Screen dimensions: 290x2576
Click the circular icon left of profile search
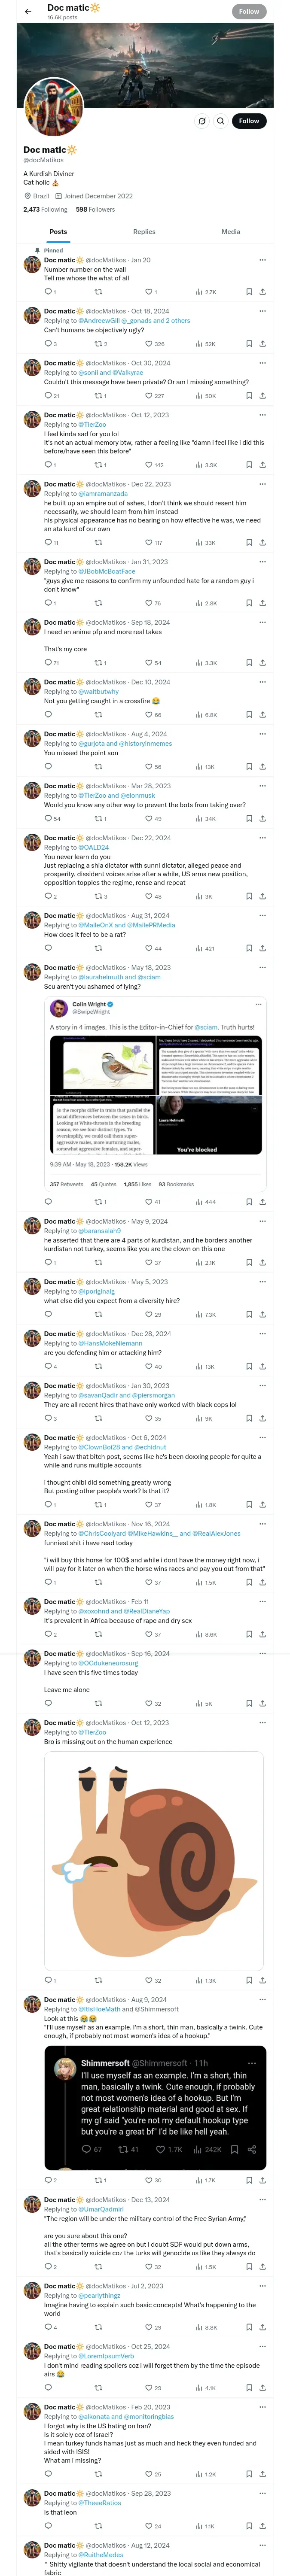[x=202, y=121]
